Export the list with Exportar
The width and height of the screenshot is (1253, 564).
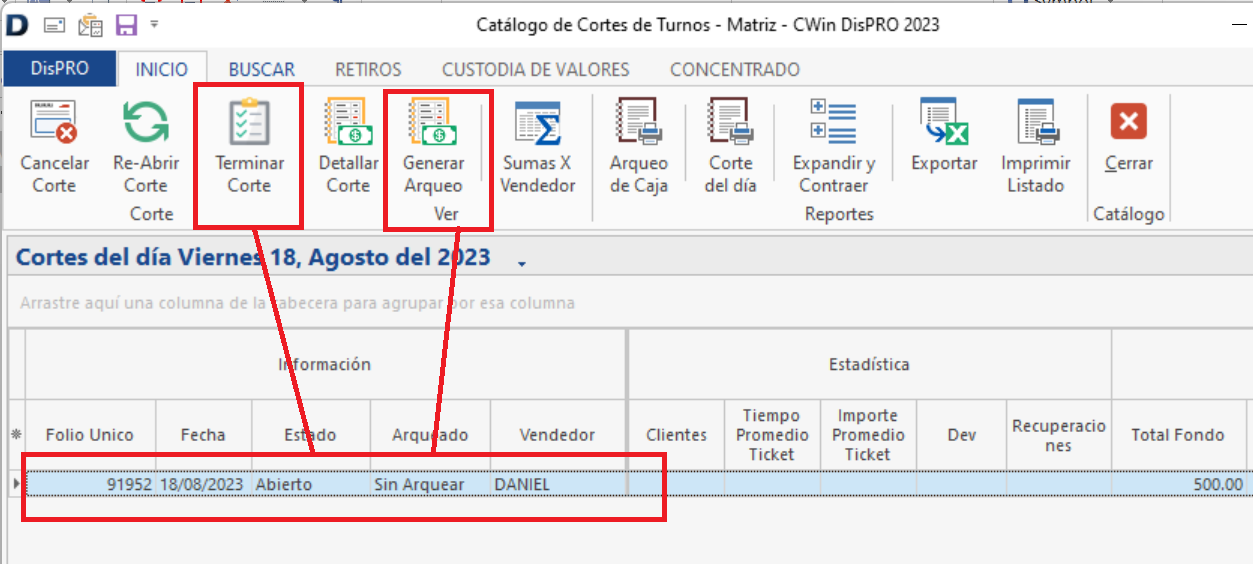pos(944,135)
